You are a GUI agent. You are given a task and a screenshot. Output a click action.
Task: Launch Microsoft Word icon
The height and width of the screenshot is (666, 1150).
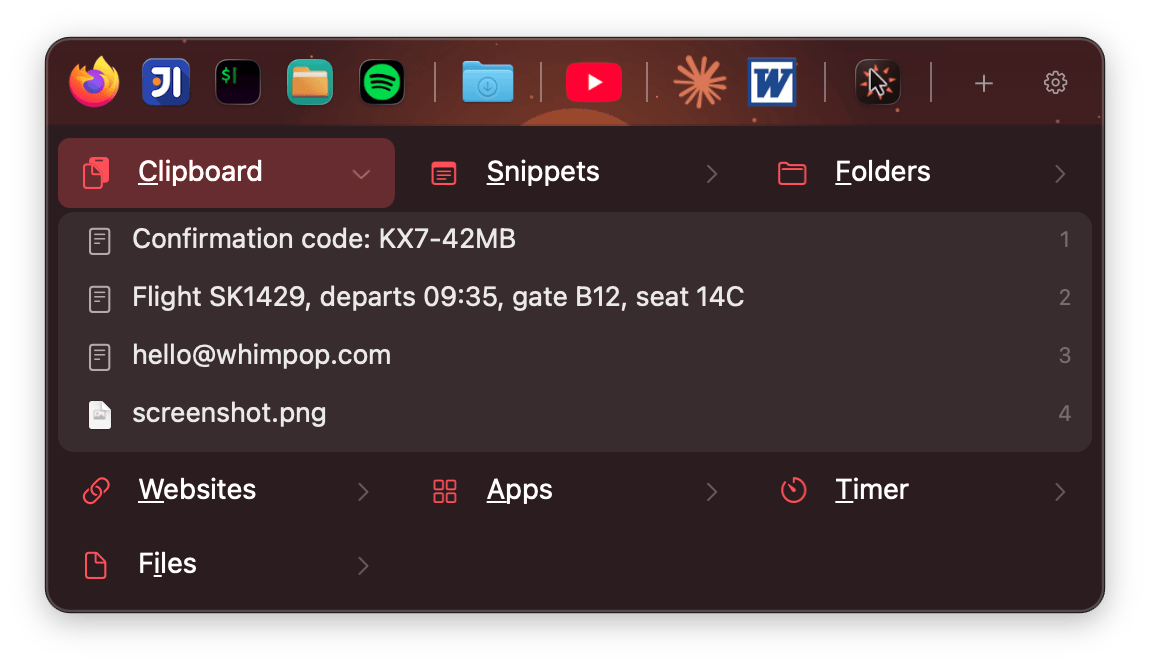tap(772, 82)
